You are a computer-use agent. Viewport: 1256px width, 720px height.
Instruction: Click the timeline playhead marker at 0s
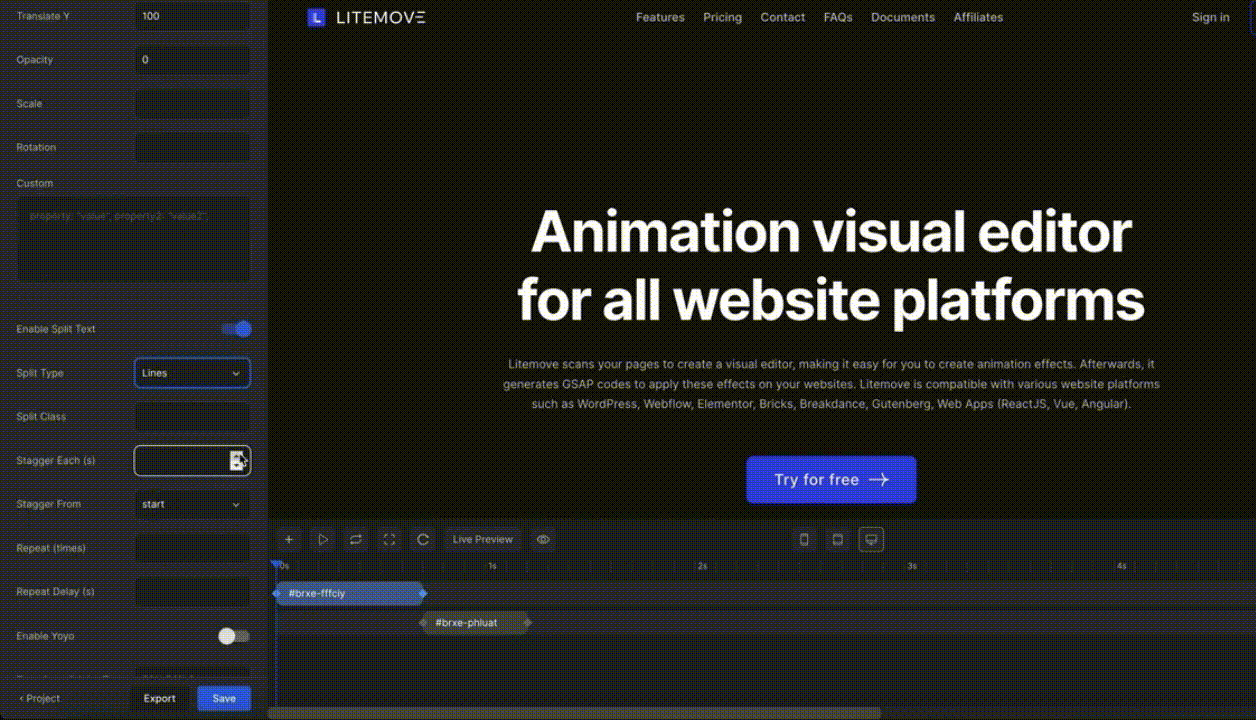click(277, 565)
